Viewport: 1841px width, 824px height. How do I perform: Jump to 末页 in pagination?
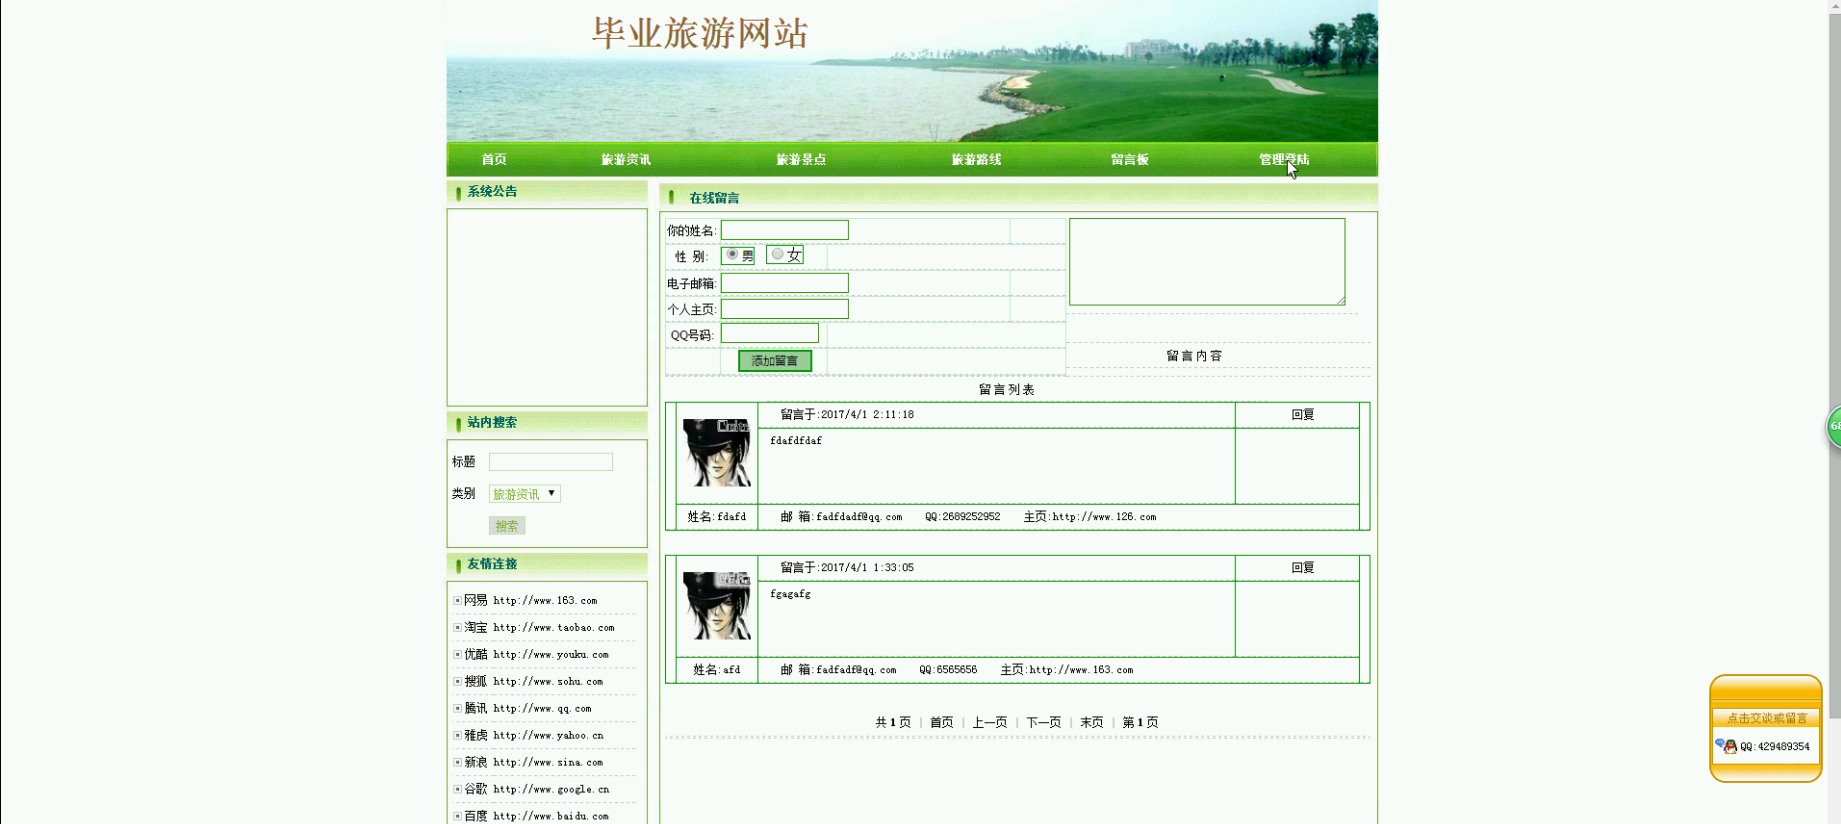coord(1092,722)
